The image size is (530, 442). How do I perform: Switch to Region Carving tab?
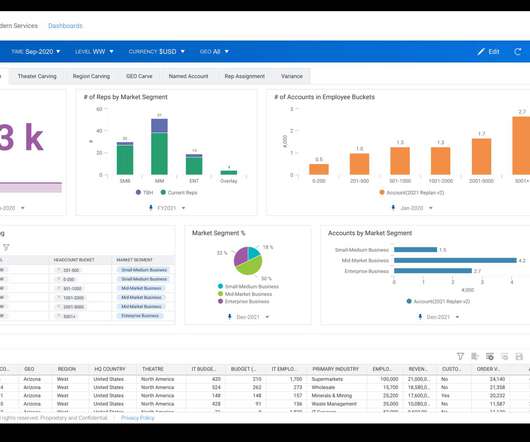[91, 76]
